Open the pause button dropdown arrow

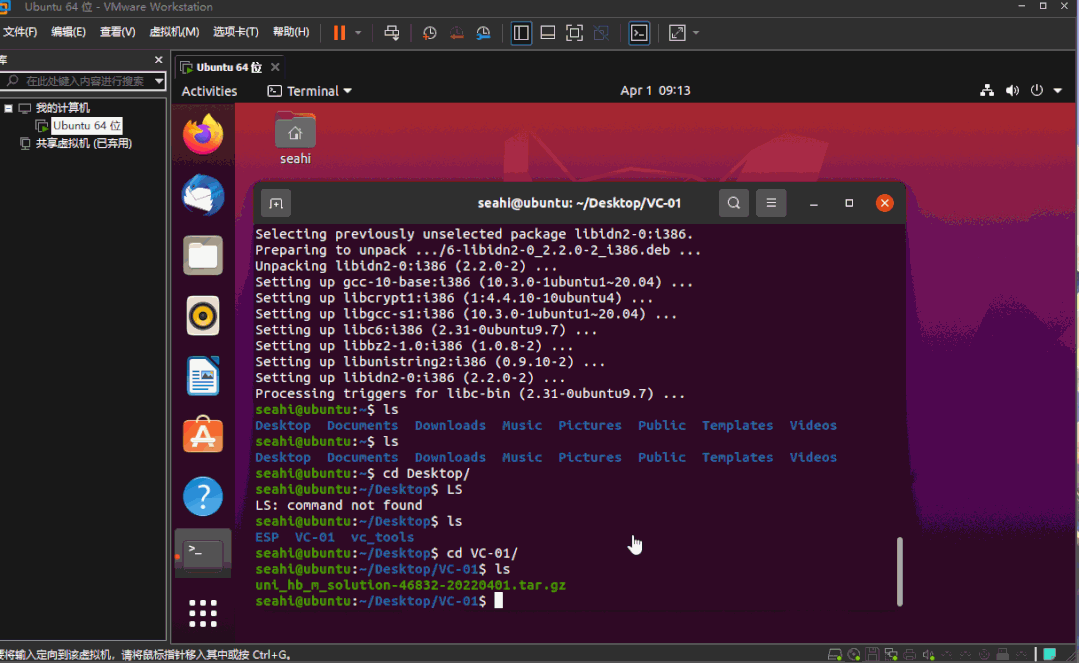point(356,33)
